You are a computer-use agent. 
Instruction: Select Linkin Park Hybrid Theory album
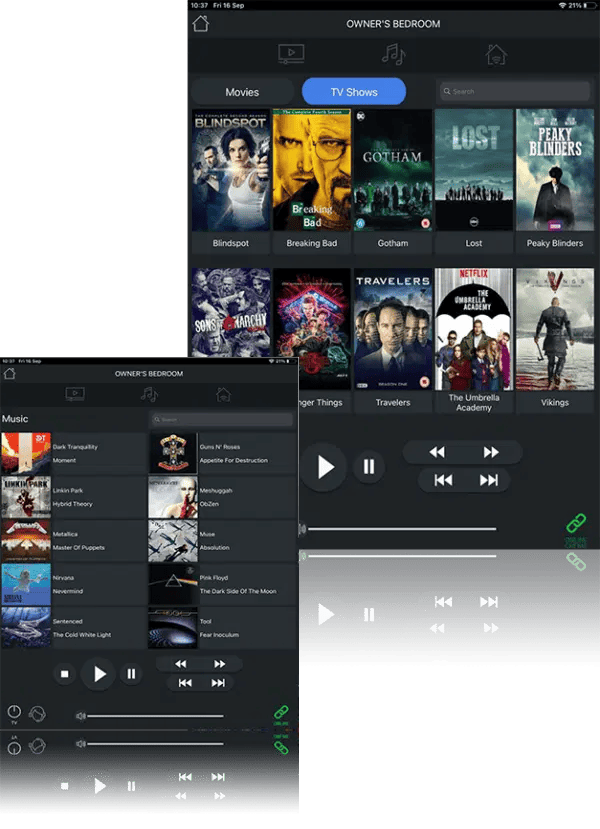tap(73, 497)
